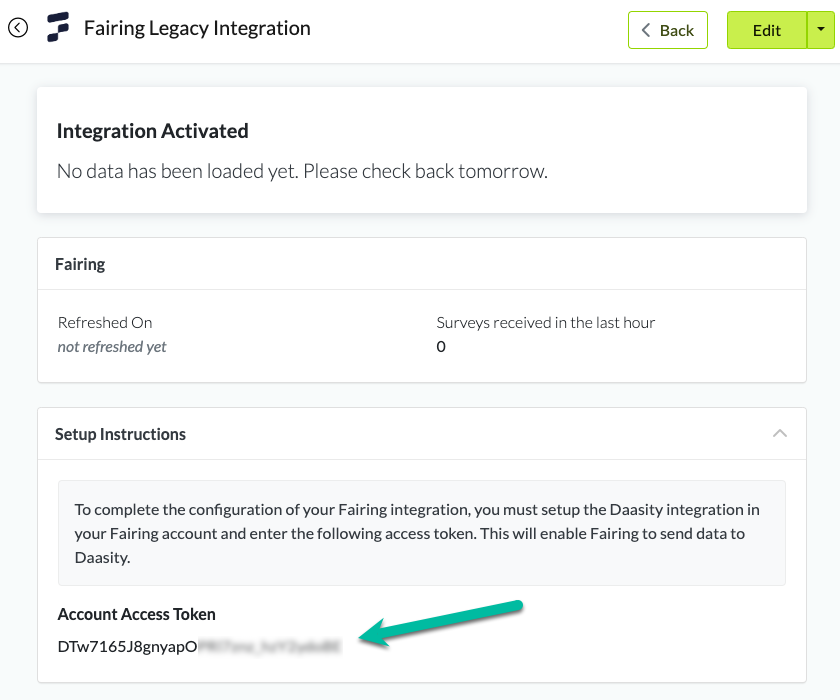Image resolution: width=840 pixels, height=700 pixels.
Task: Click the Fairing panel header
Action: pos(80,264)
